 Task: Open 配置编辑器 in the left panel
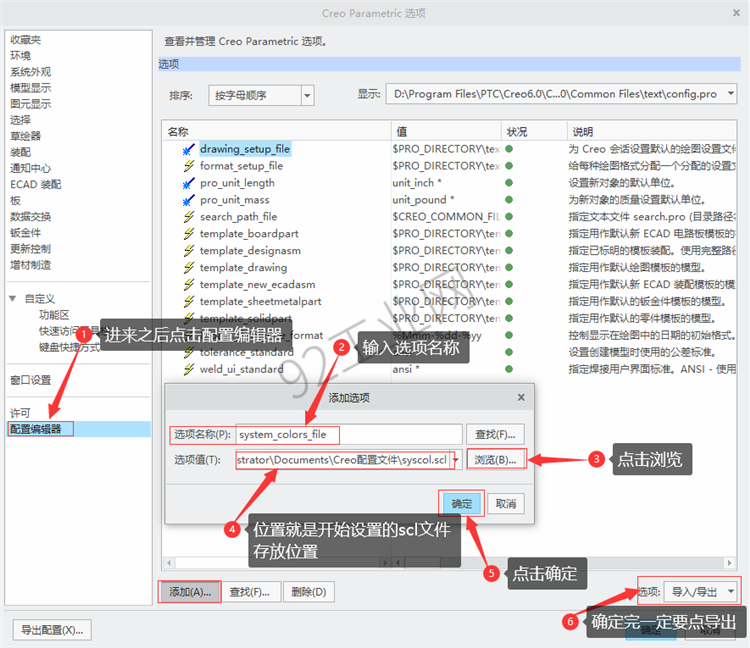(36, 429)
